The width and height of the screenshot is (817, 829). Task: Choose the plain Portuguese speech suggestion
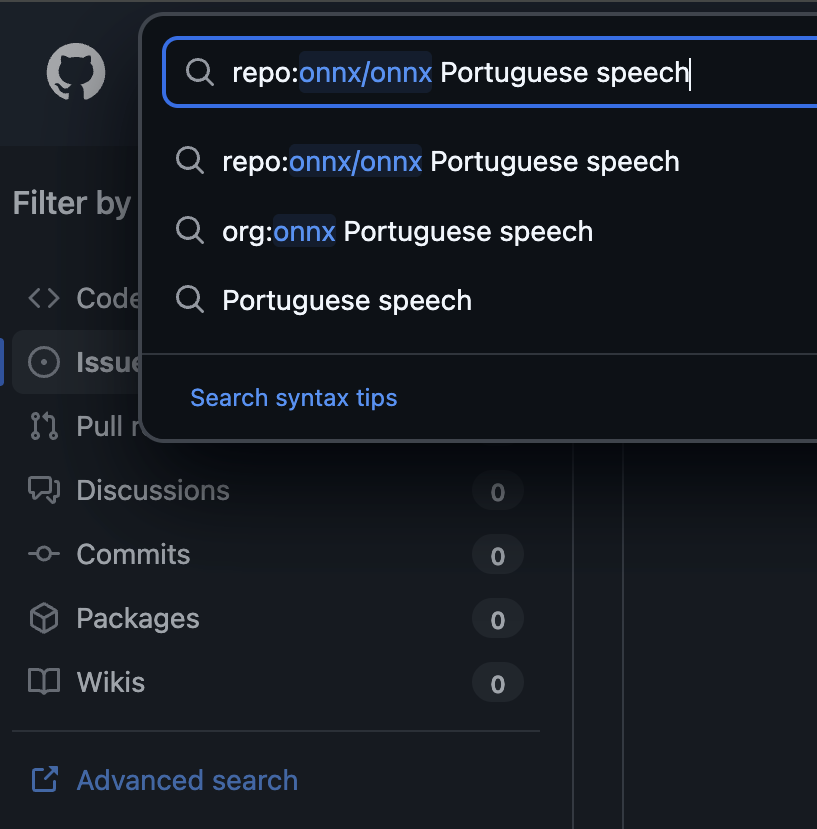[346, 301]
